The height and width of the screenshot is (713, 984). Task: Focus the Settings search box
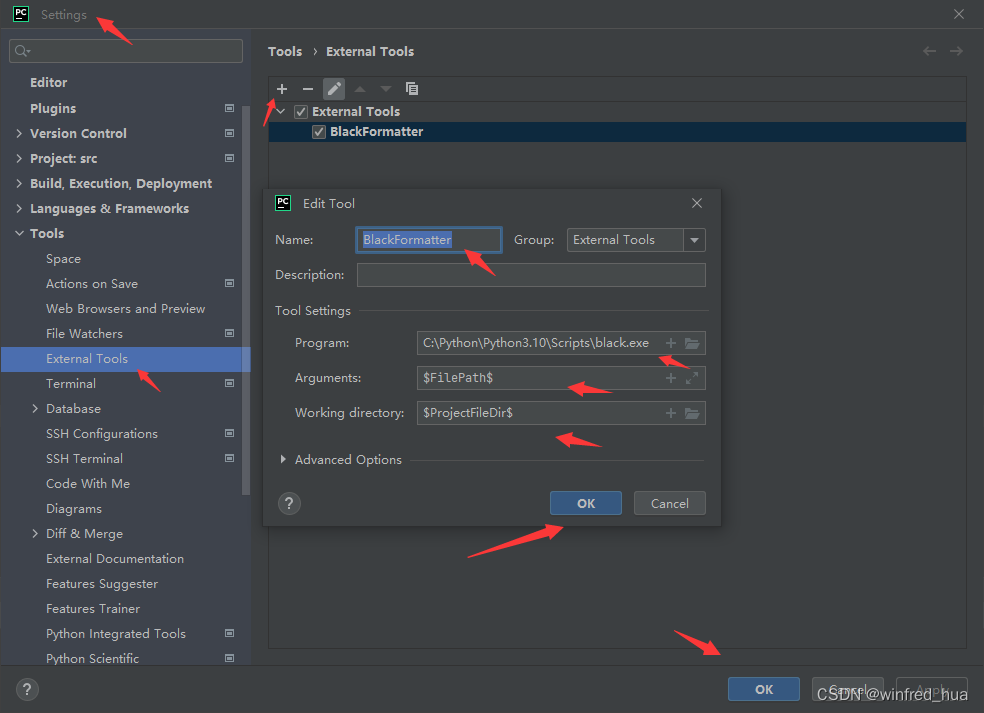(126, 51)
